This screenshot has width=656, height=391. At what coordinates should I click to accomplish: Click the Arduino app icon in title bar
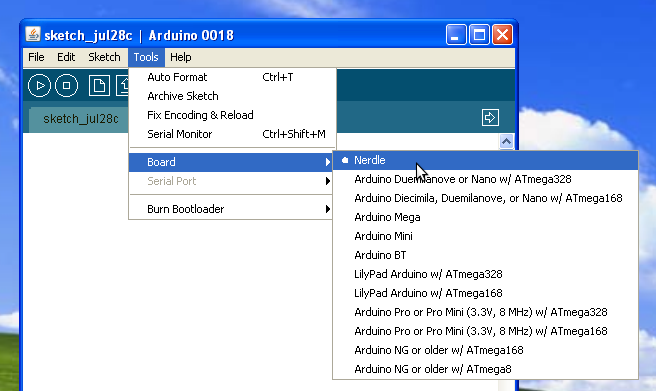point(33,34)
